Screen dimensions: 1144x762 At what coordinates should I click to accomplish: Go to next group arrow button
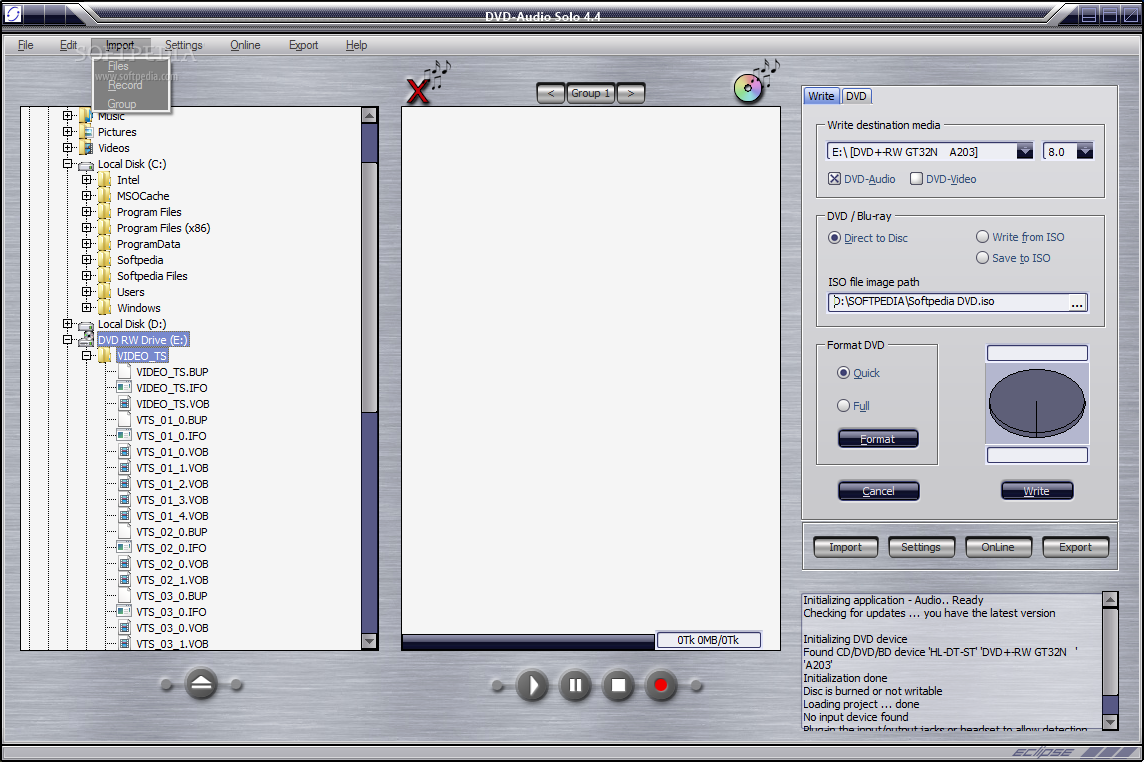pyautogui.click(x=631, y=93)
